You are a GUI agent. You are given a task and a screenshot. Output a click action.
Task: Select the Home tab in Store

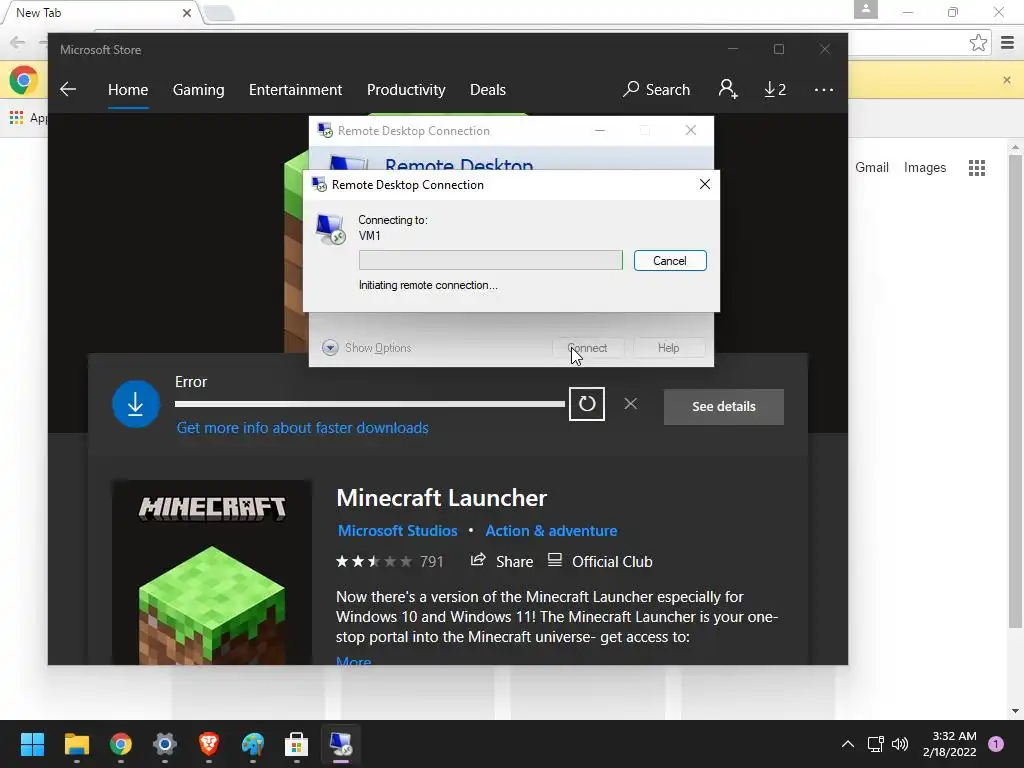click(128, 89)
